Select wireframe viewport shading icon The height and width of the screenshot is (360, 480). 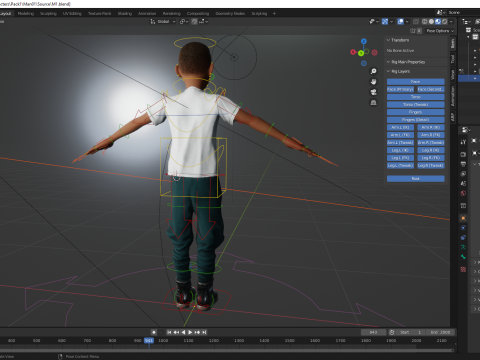[425, 22]
